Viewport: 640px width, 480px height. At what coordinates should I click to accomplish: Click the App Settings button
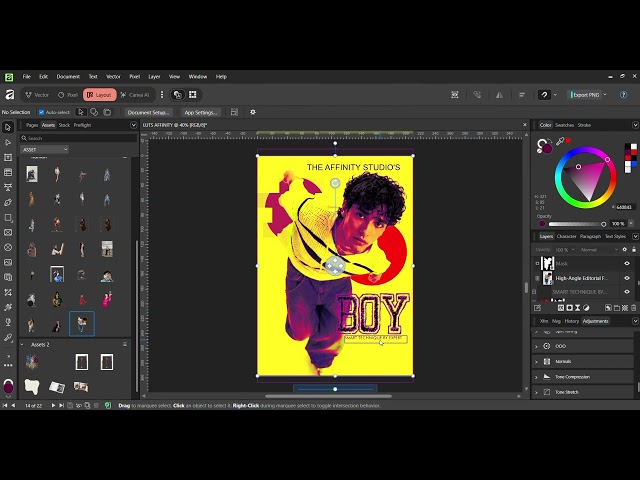(x=200, y=112)
